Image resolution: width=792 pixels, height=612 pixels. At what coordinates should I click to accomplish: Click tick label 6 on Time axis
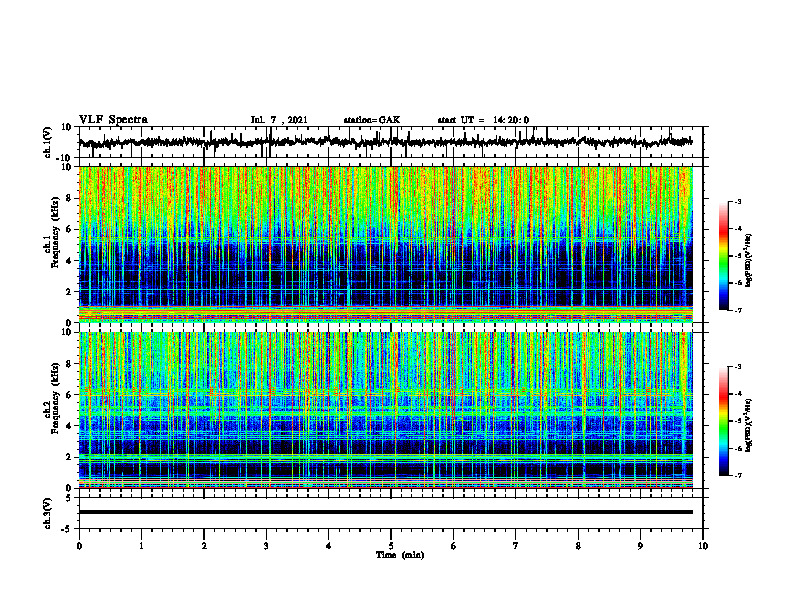click(x=454, y=546)
